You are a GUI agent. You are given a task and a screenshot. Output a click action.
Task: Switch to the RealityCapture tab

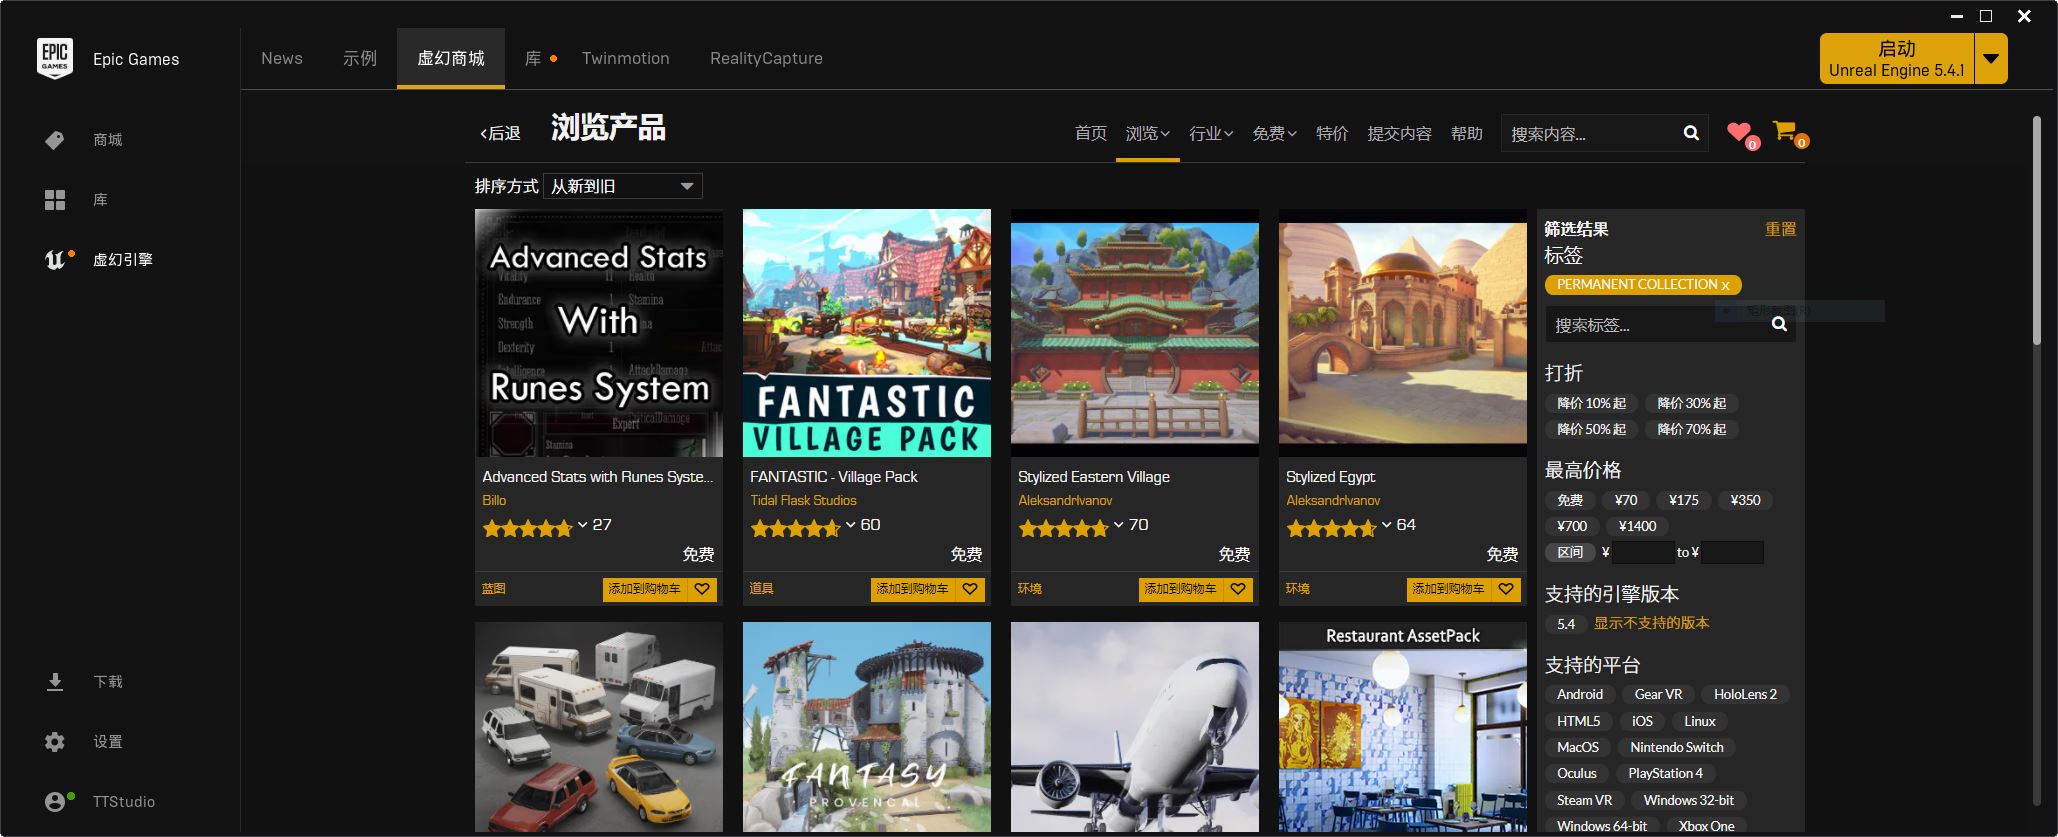(766, 58)
